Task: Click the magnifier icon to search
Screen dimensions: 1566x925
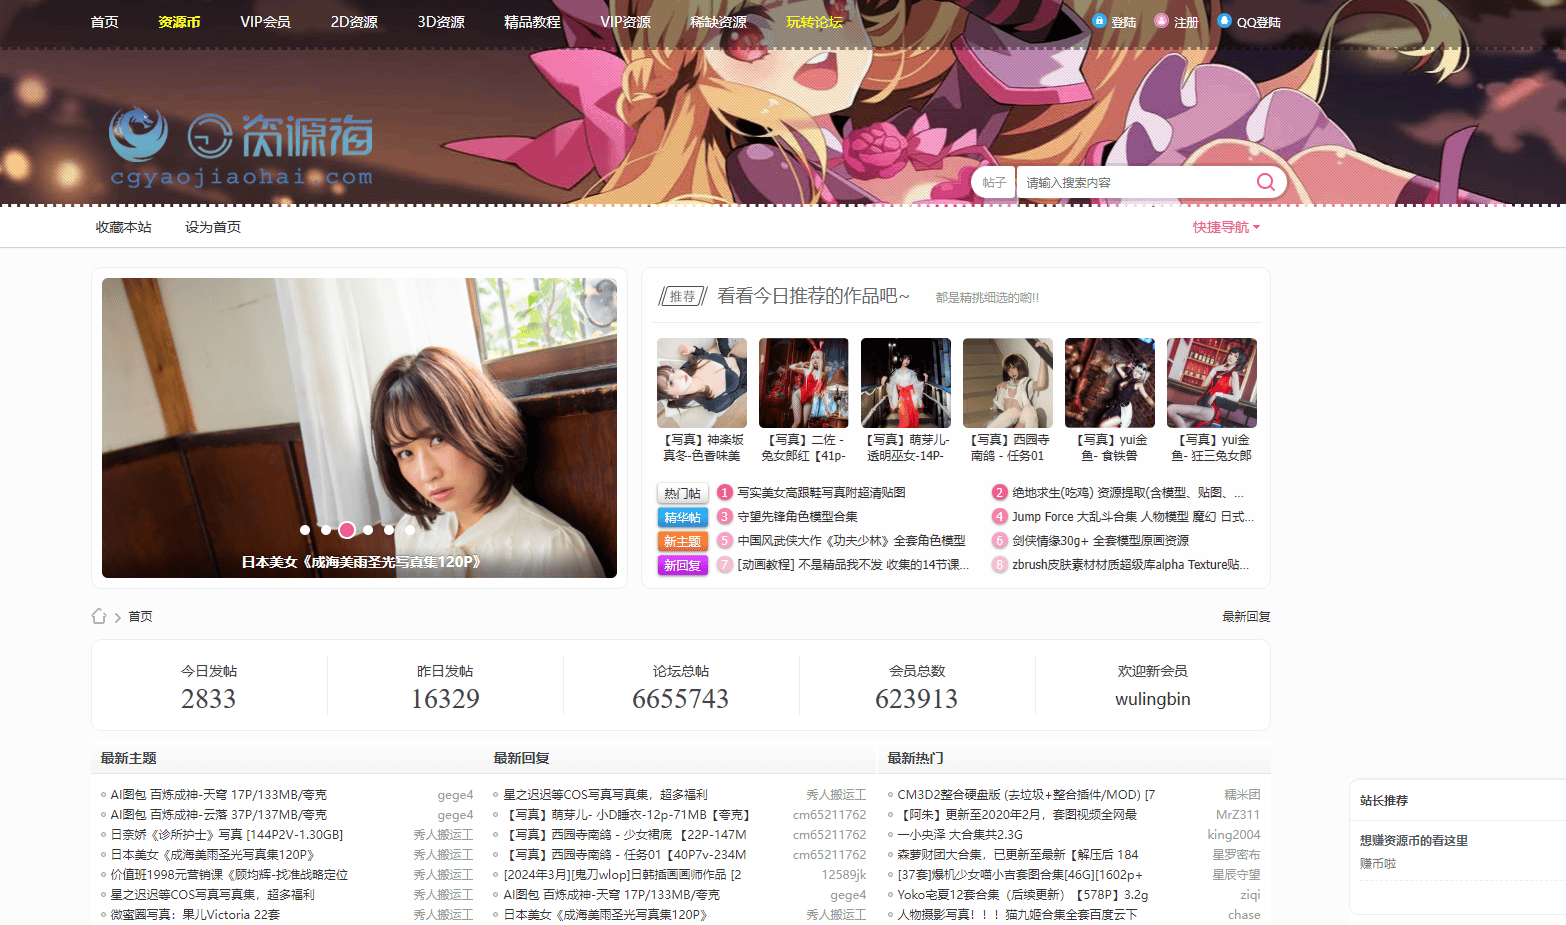Action: pos(1265,182)
